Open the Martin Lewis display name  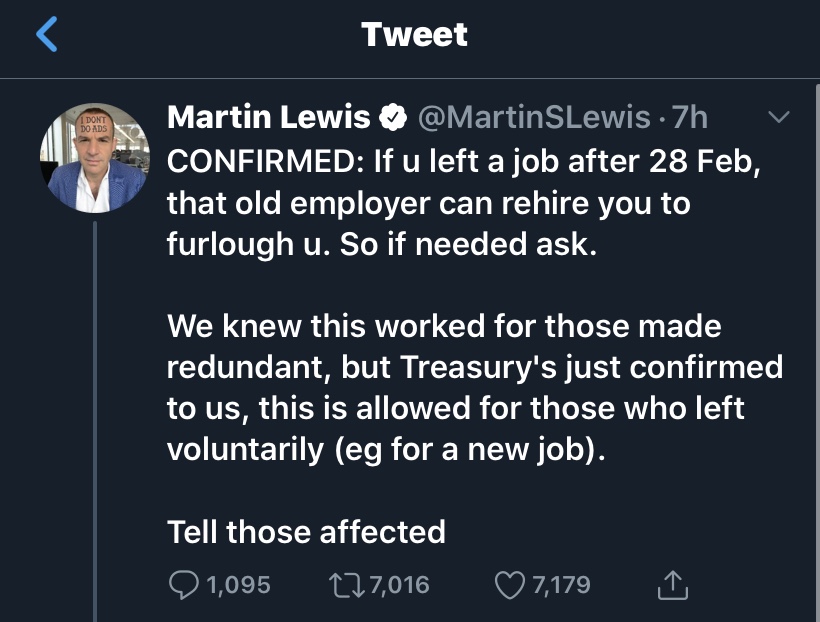(x=269, y=118)
